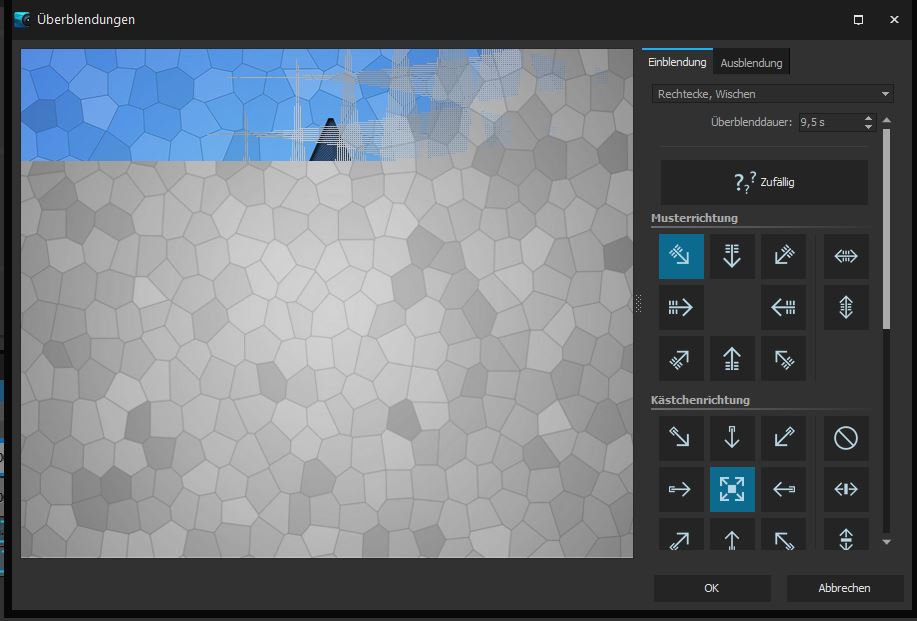Increase Überblenddauer with the up arrow
917x621 pixels.
867,118
